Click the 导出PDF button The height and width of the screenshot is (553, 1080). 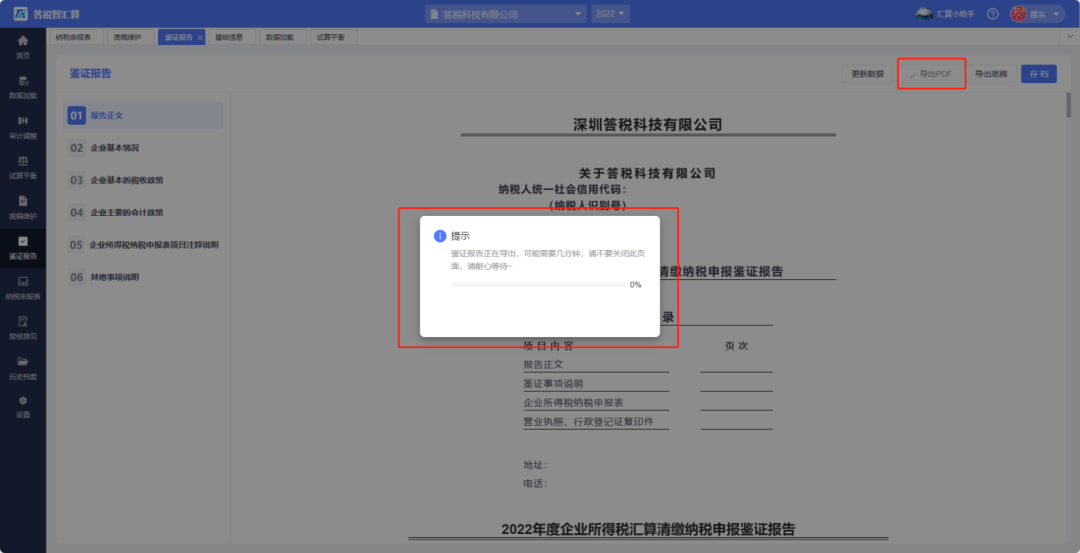[x=931, y=74]
